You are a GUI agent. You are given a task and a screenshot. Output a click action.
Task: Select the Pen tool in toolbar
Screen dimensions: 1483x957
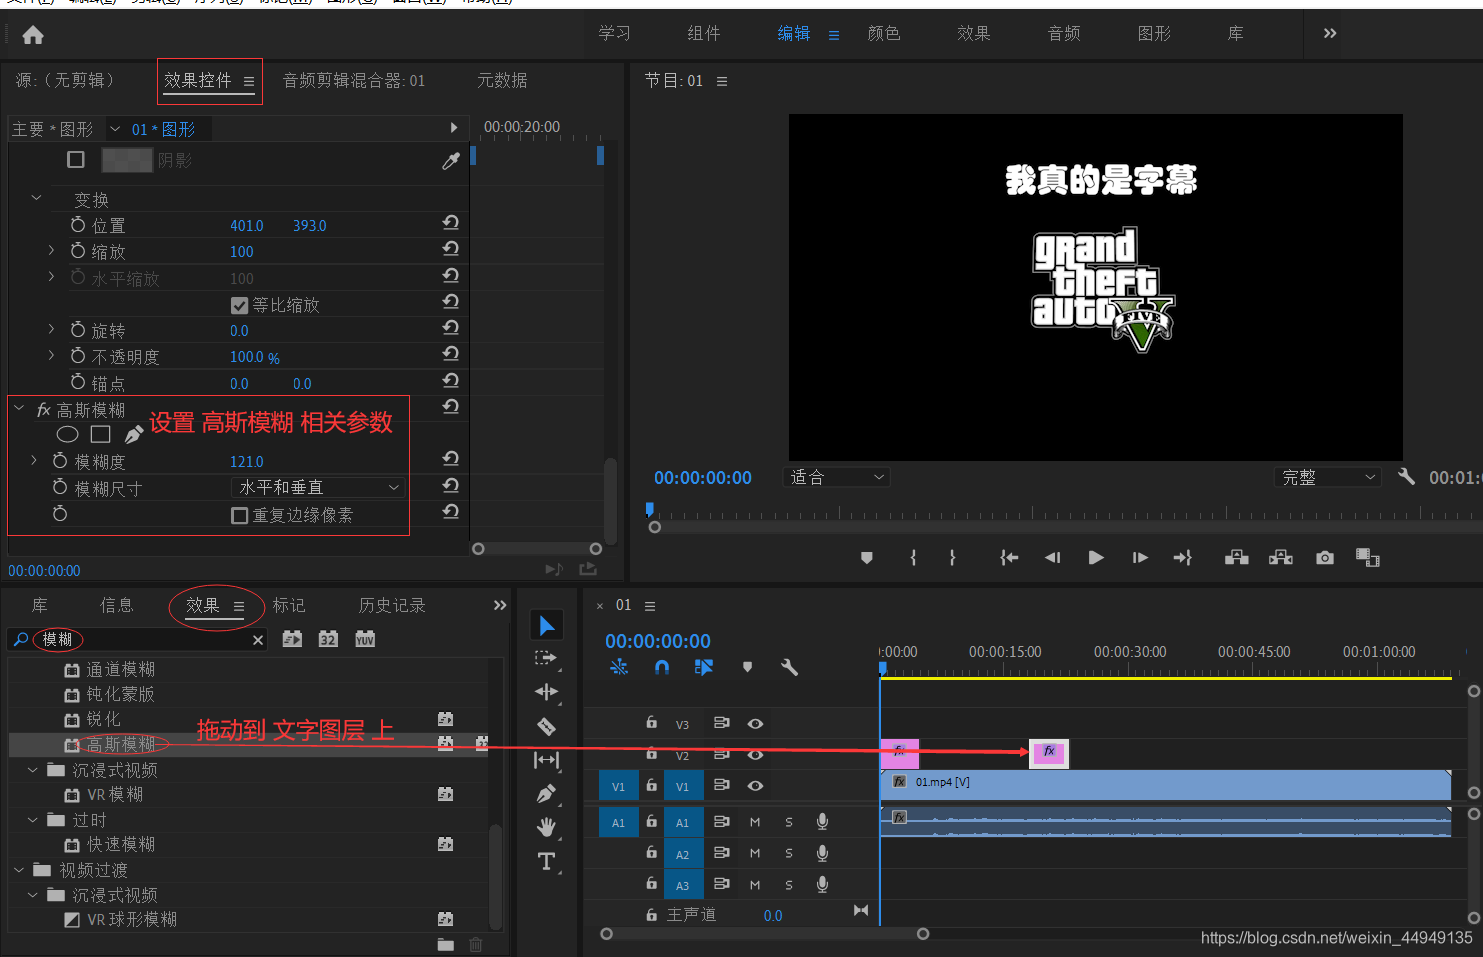click(x=546, y=794)
